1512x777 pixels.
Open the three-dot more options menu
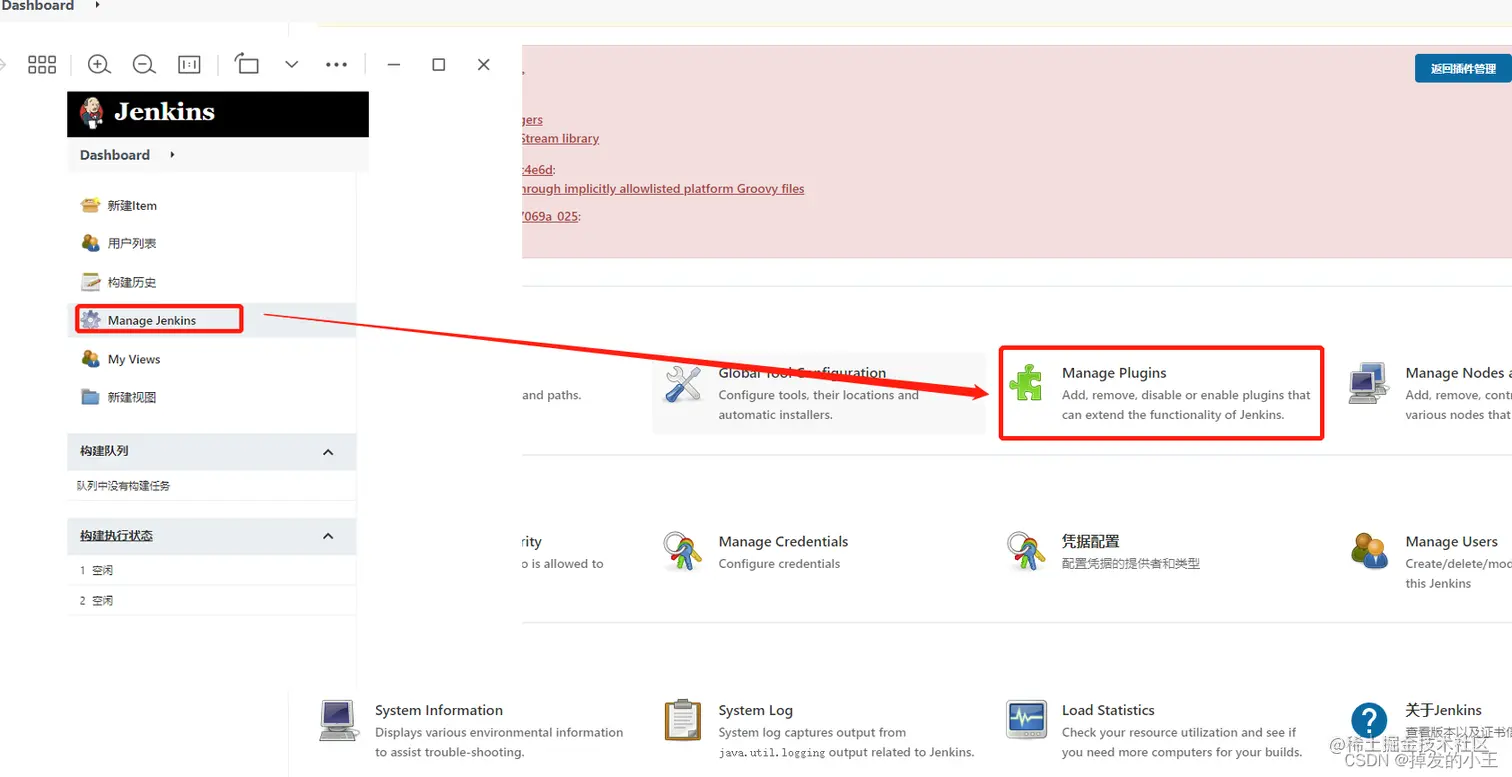336,64
